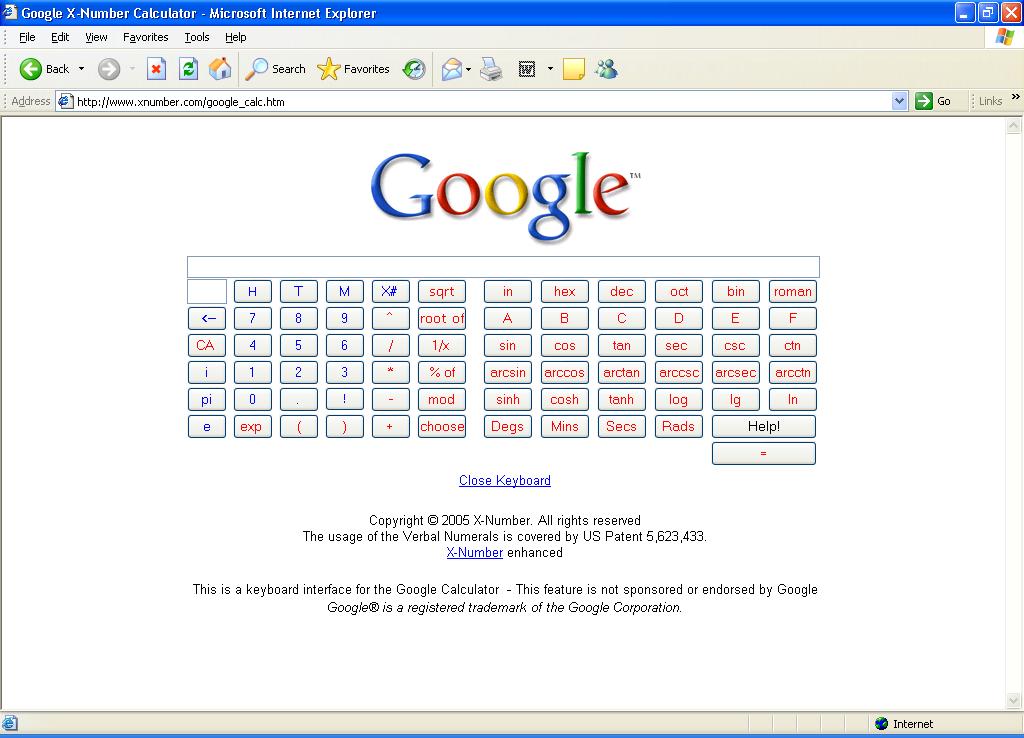
Task: Click the root of key
Action: tap(441, 319)
